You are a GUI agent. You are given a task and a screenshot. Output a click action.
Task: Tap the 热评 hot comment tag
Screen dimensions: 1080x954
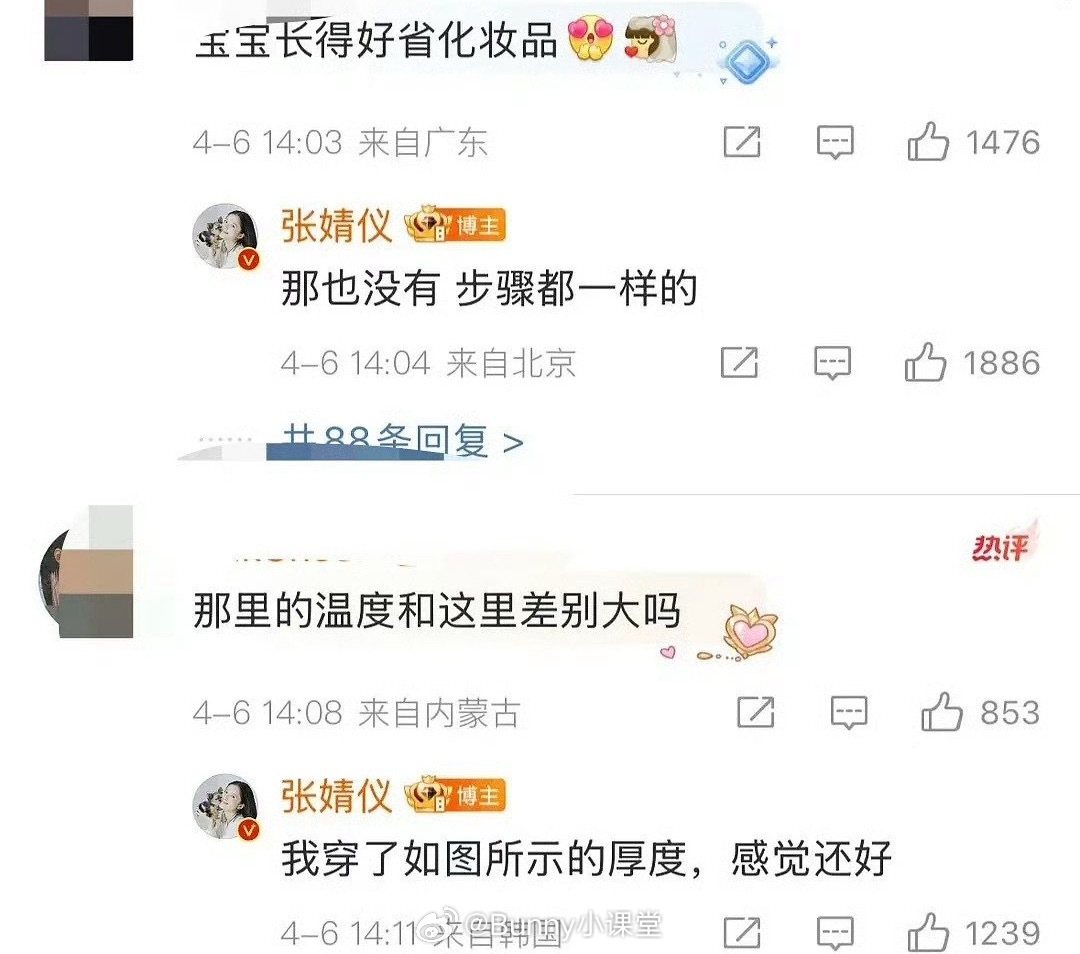pyautogui.click(x=1002, y=546)
